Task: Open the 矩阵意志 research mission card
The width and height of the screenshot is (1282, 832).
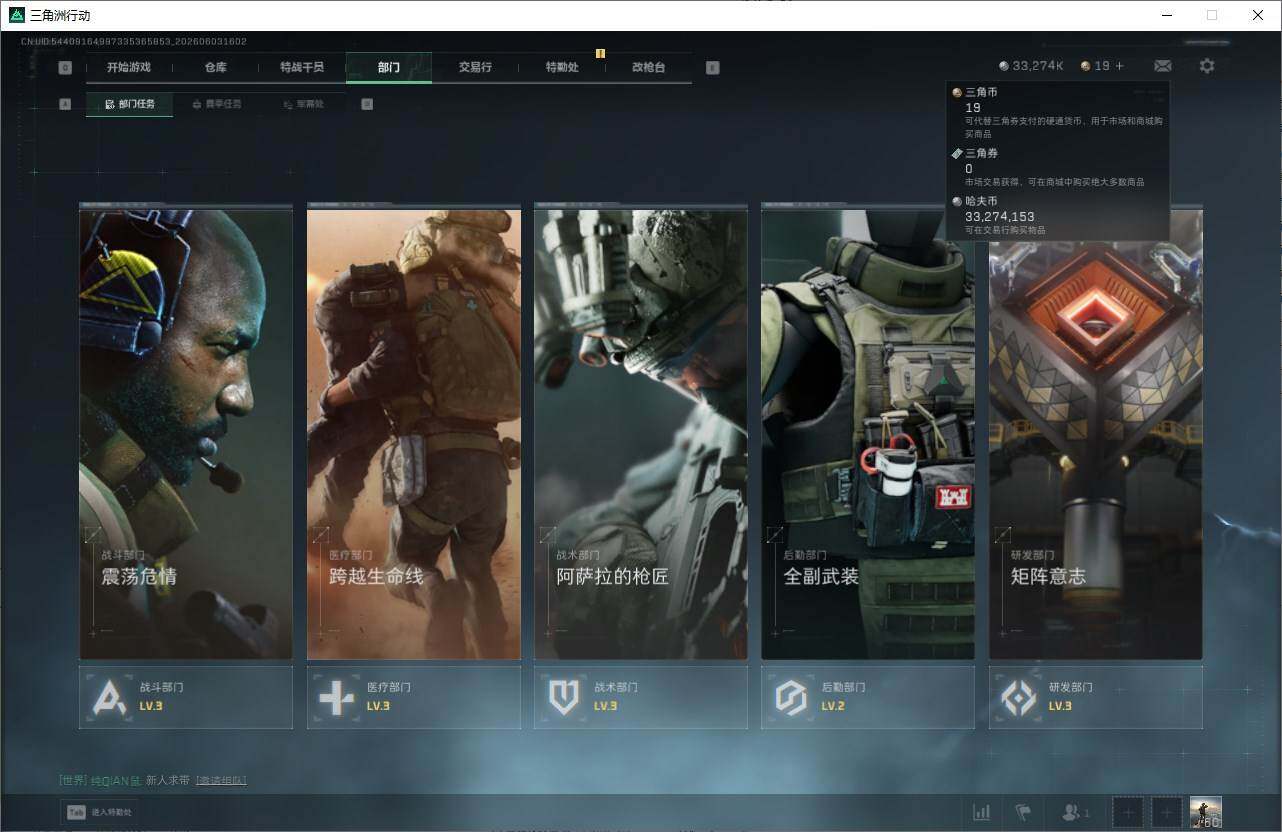Action: click(x=1096, y=432)
